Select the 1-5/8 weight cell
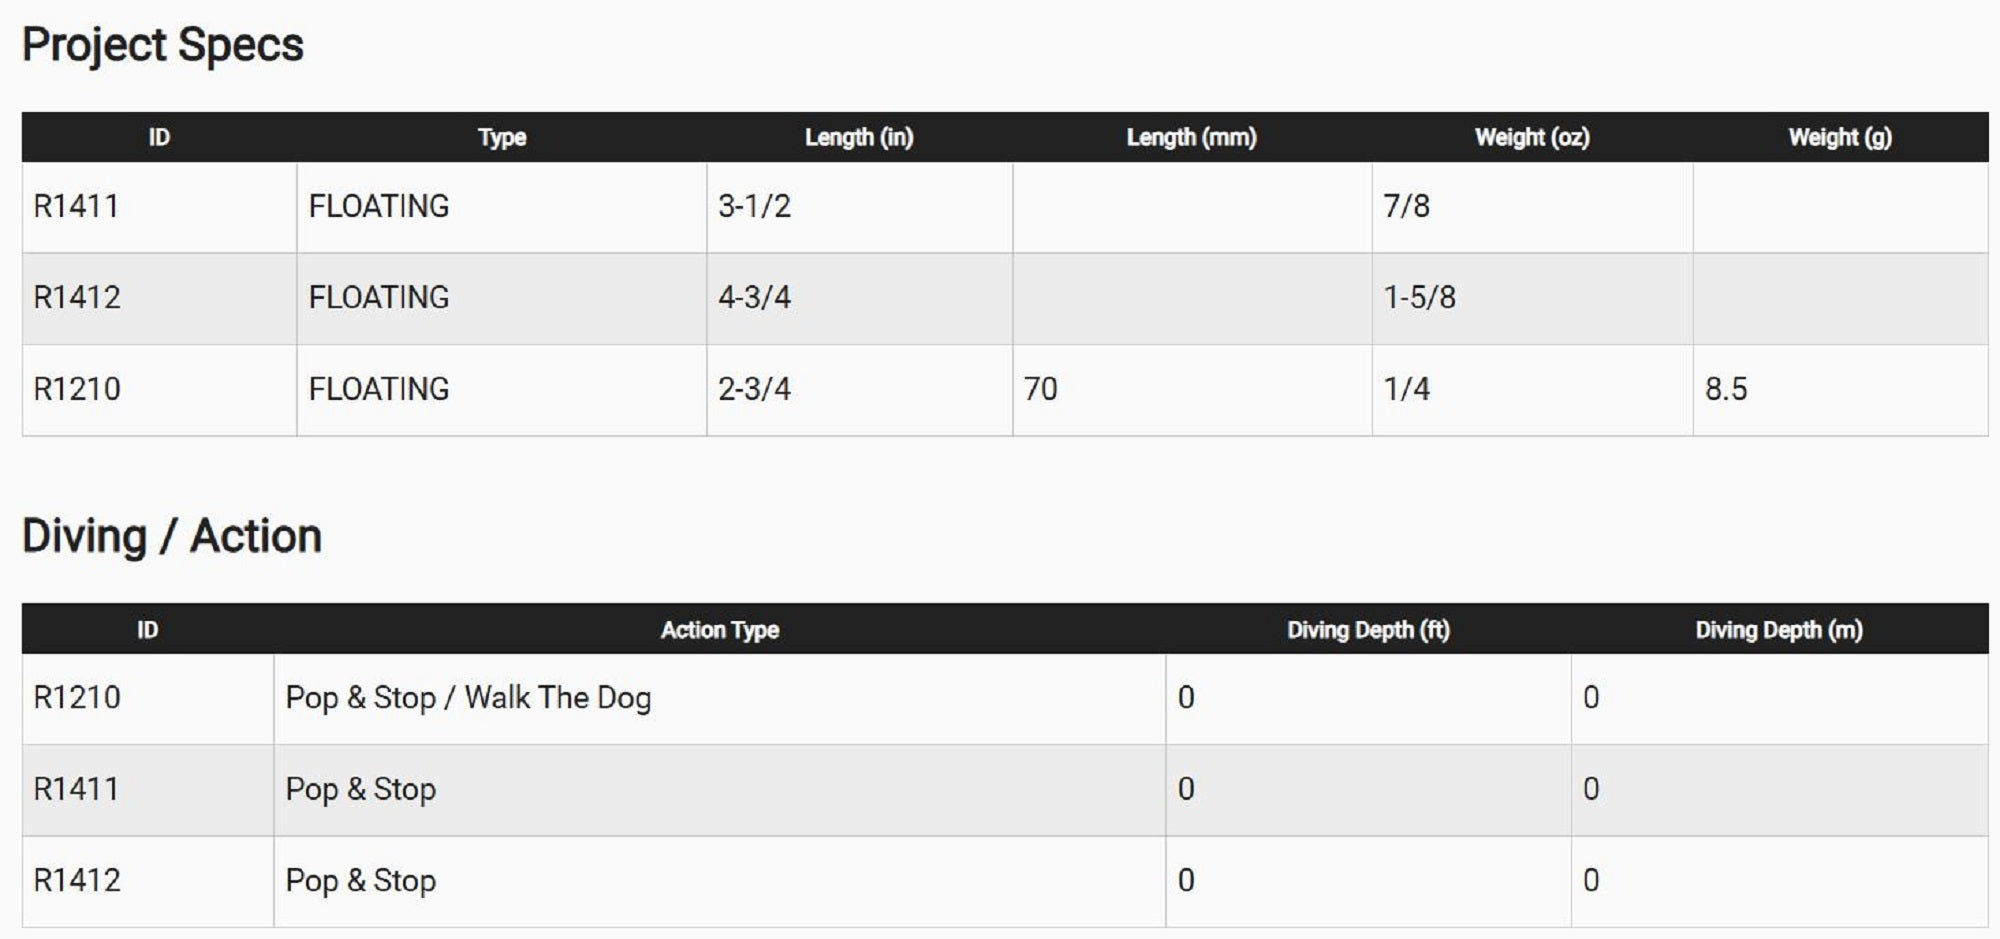Screen dimensions: 2000x939 (x=1419, y=298)
